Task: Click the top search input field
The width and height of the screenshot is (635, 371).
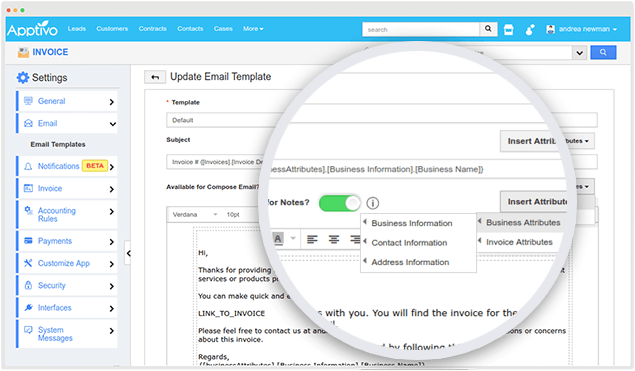Action: (421, 29)
